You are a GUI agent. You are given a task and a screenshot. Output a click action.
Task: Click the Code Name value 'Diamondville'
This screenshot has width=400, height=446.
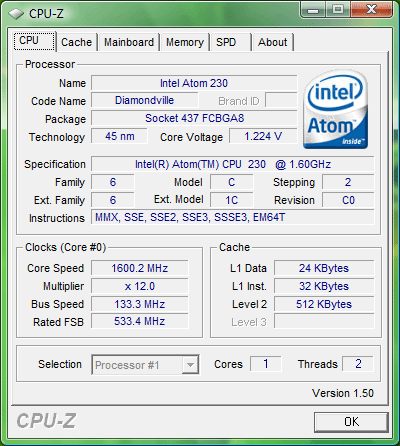point(145,100)
